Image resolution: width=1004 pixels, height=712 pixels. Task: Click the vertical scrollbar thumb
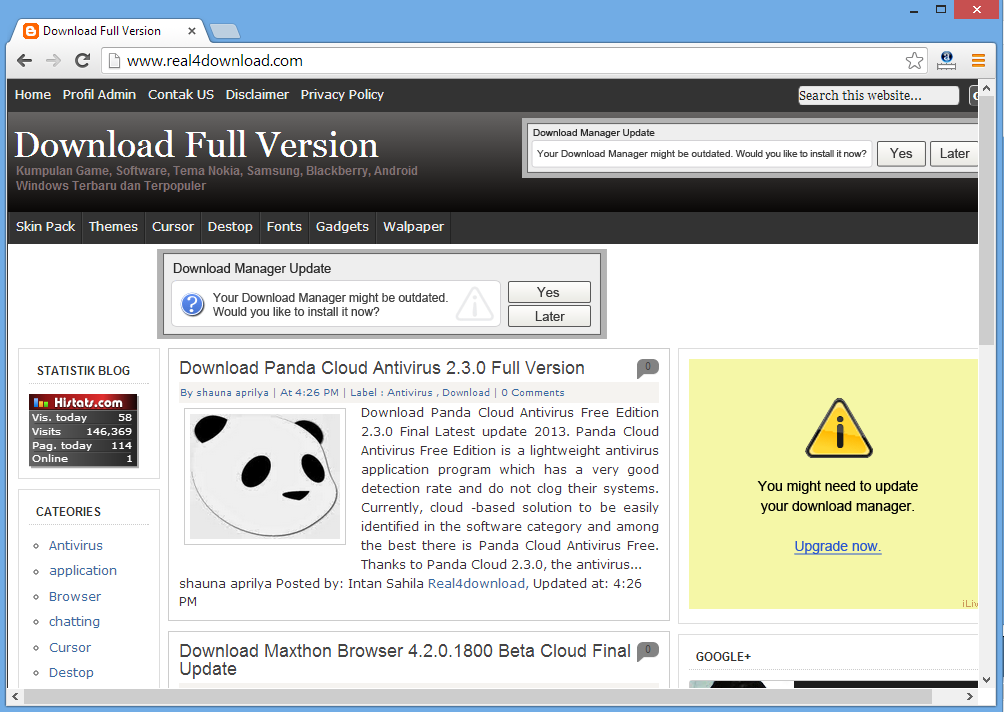pyautogui.click(x=986, y=220)
